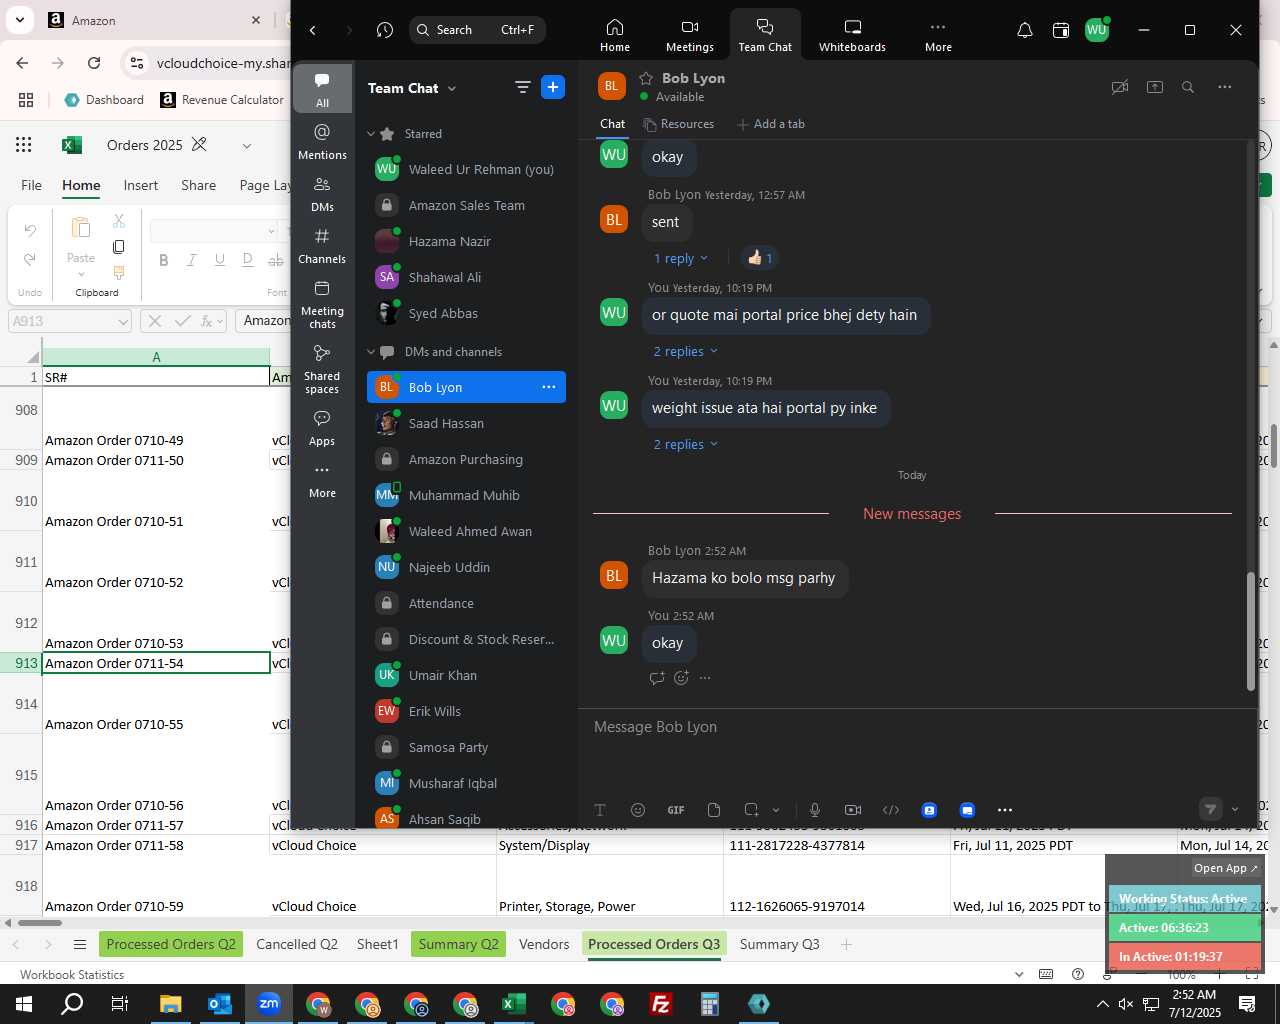Open Open App button in tracker widget
Screen dimensions: 1280x1024
point(1226,868)
